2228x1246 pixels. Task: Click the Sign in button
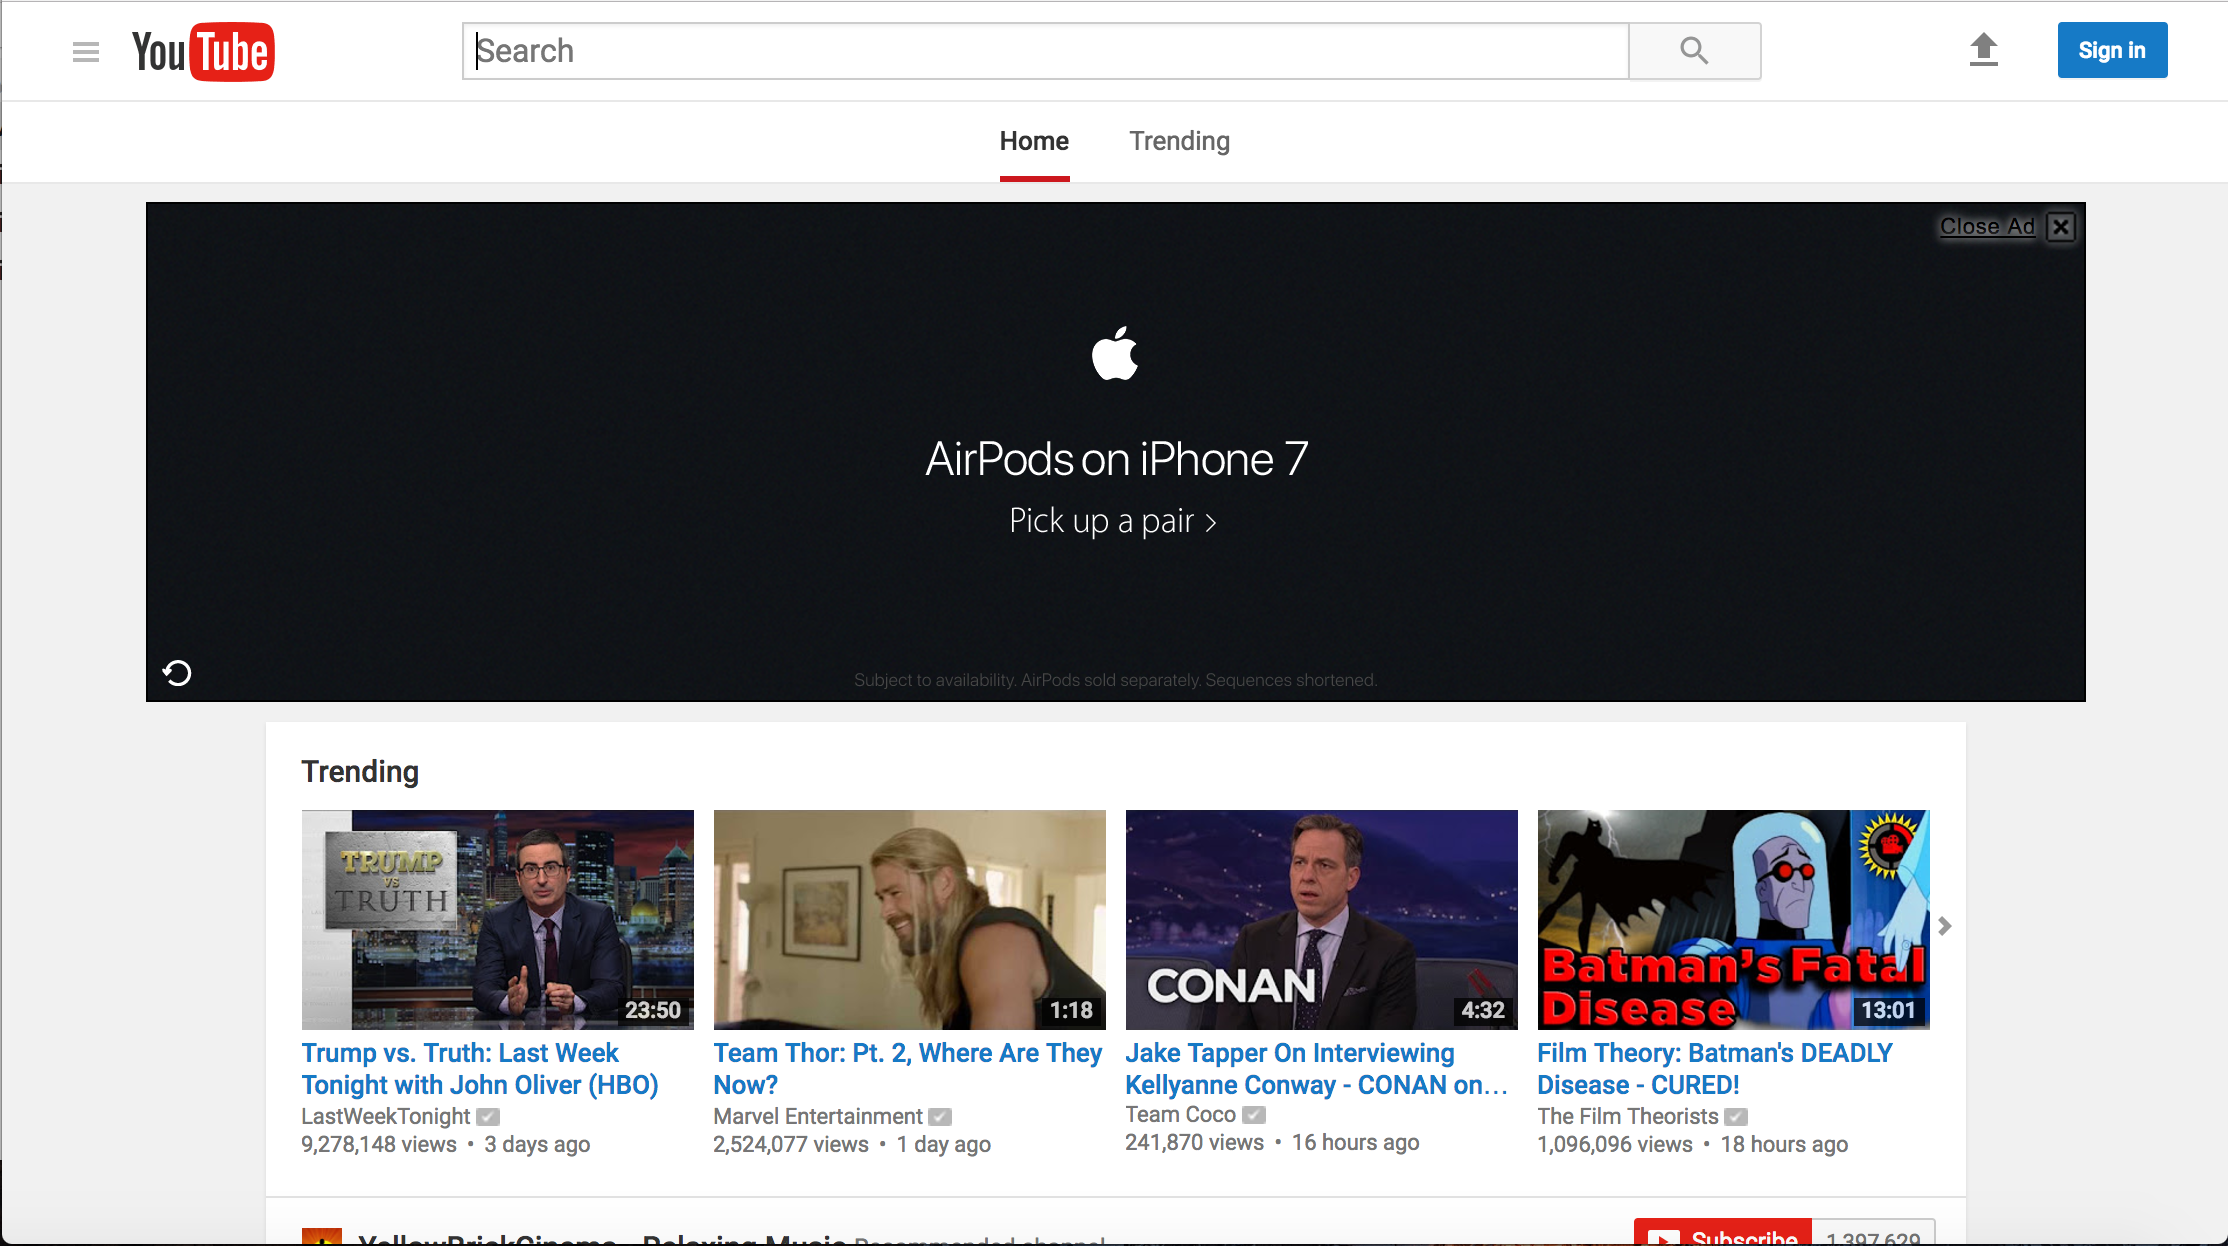click(2112, 50)
